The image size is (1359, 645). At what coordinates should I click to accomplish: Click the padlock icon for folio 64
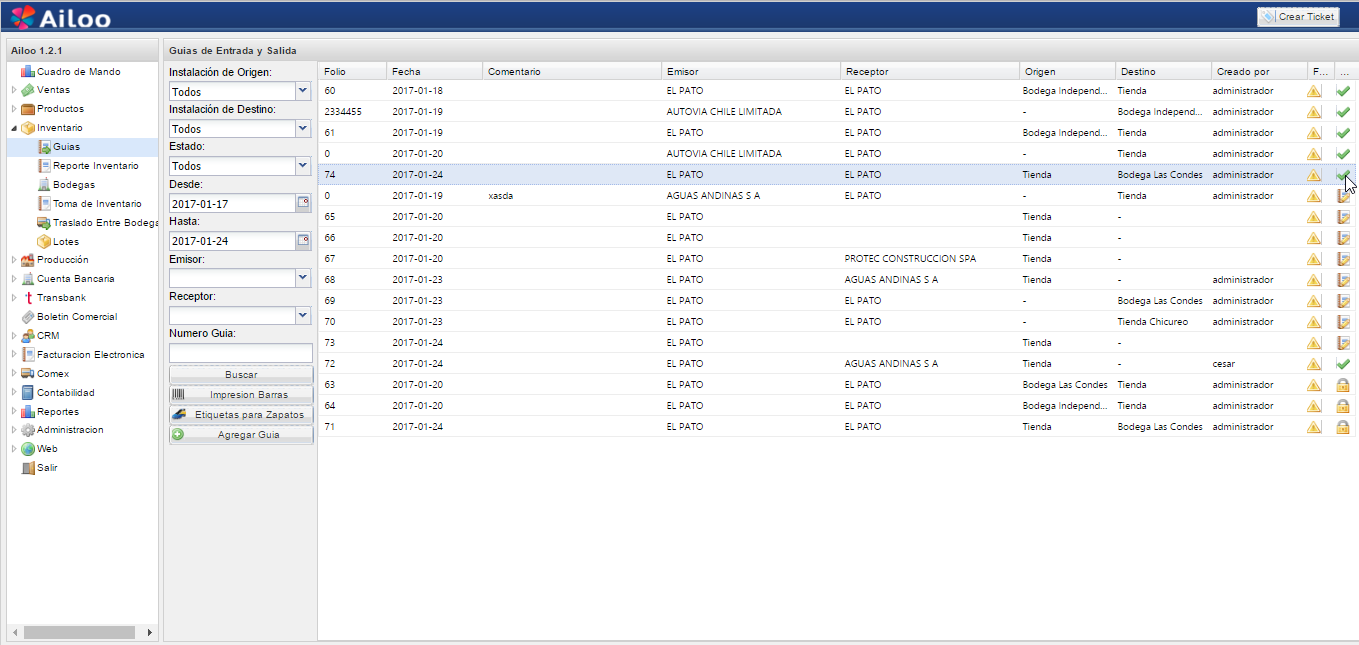[x=1343, y=406]
